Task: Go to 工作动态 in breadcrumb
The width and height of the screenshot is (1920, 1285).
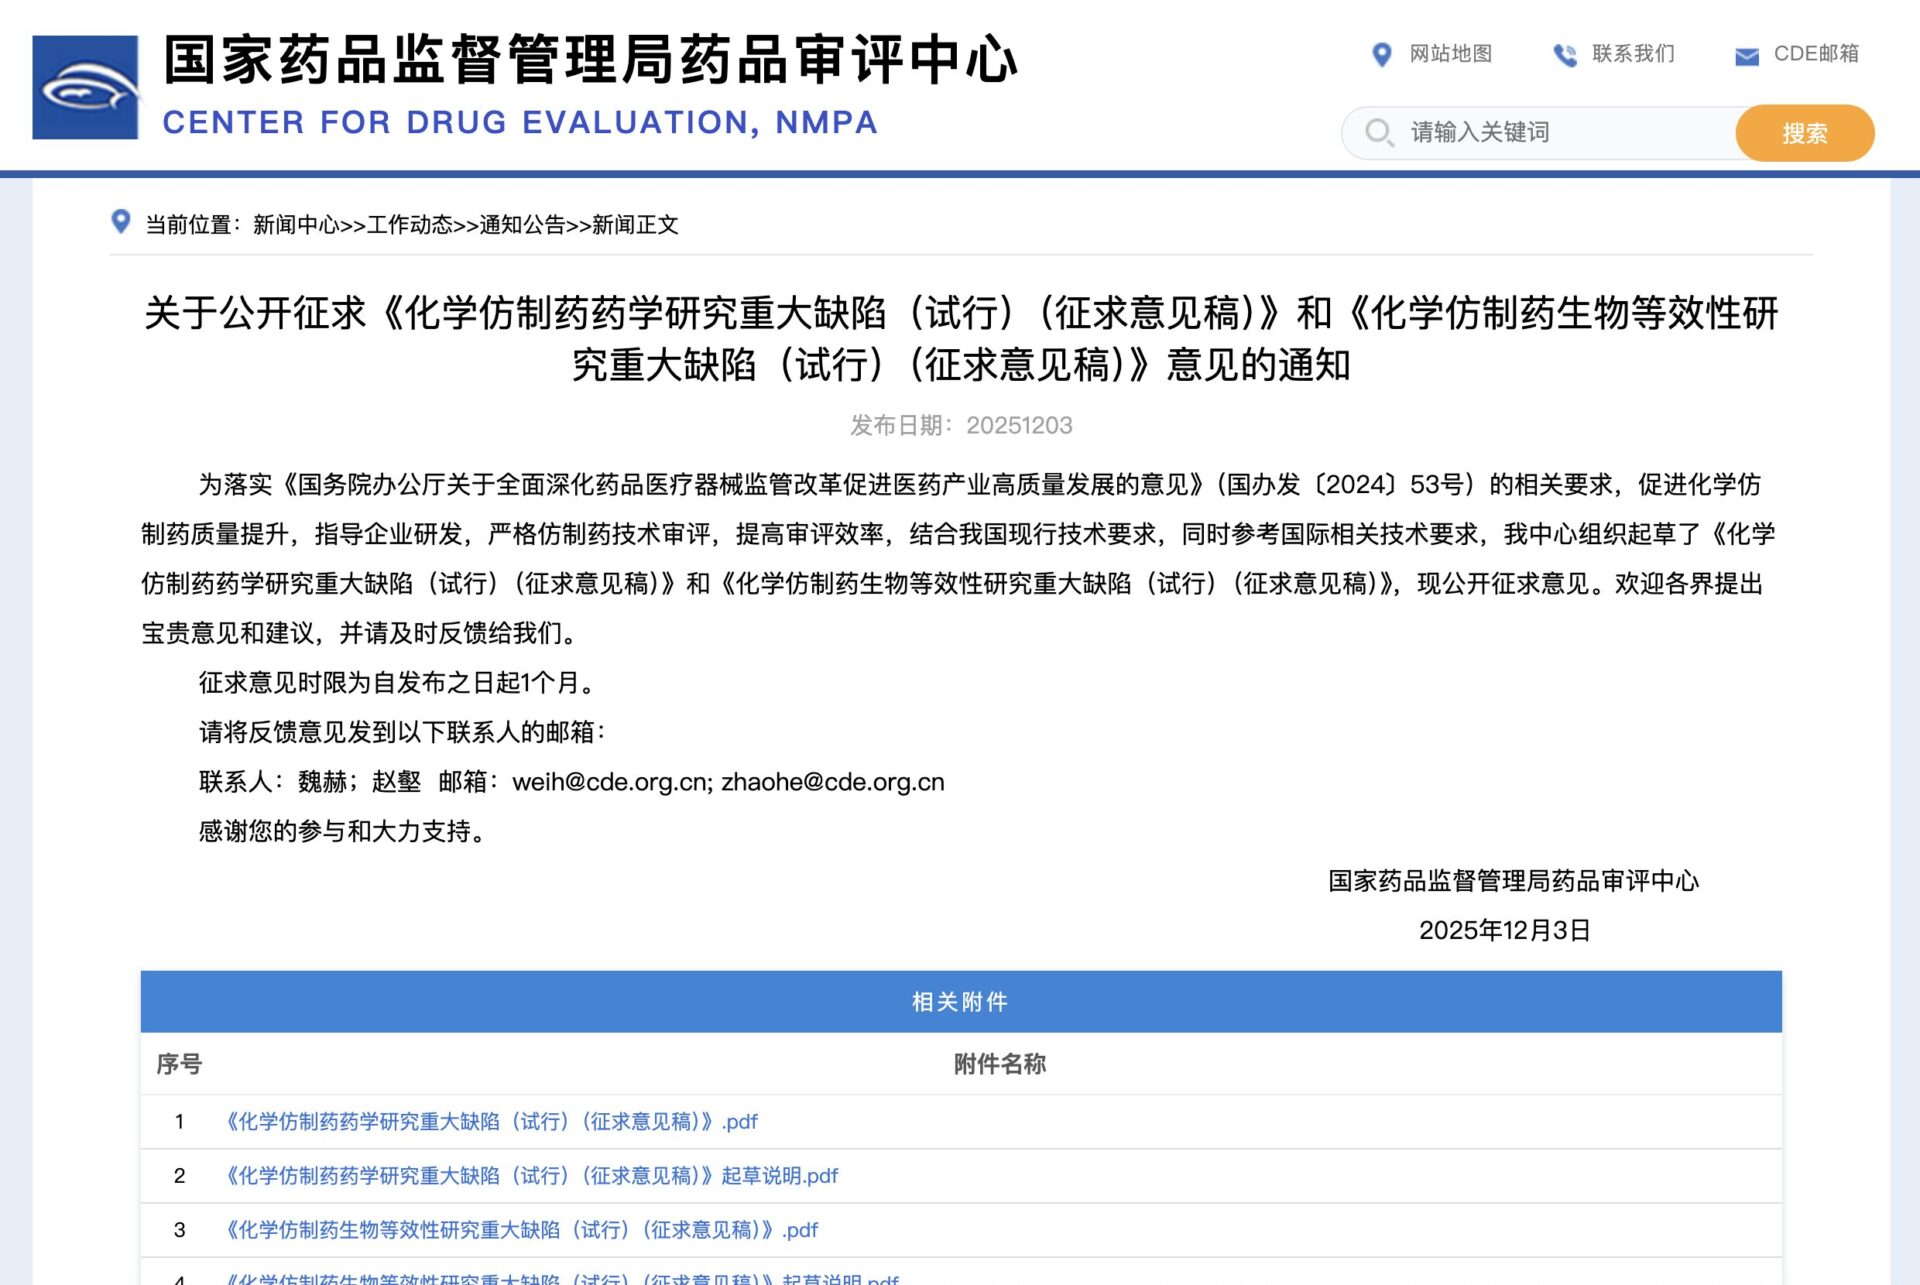Action: [409, 225]
